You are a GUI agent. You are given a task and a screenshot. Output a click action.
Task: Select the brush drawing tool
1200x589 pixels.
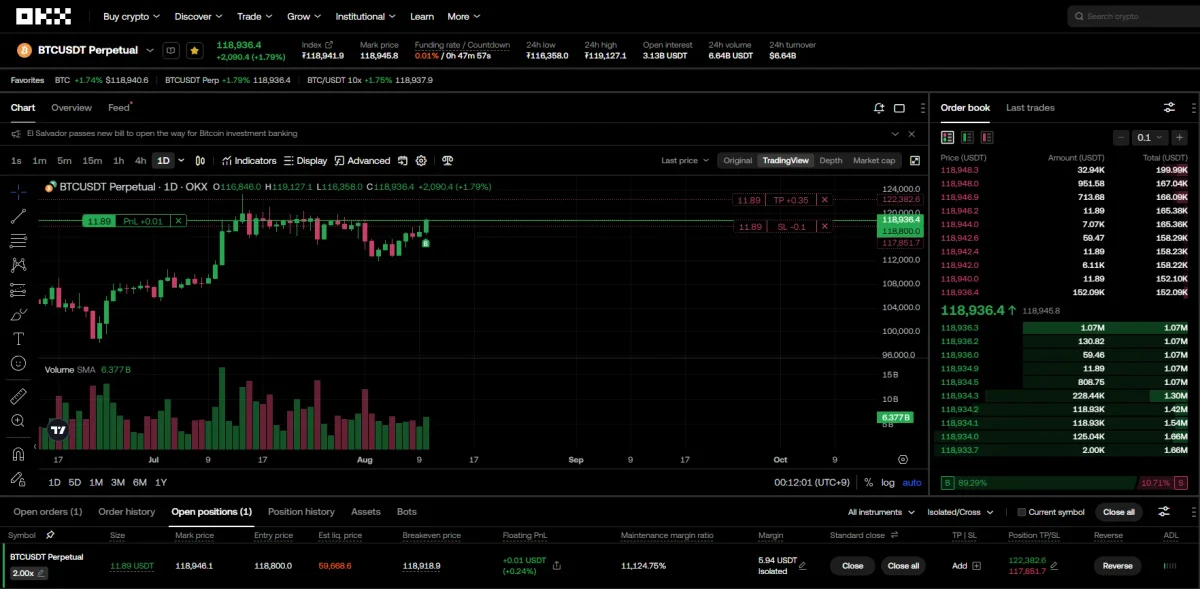click(x=18, y=315)
